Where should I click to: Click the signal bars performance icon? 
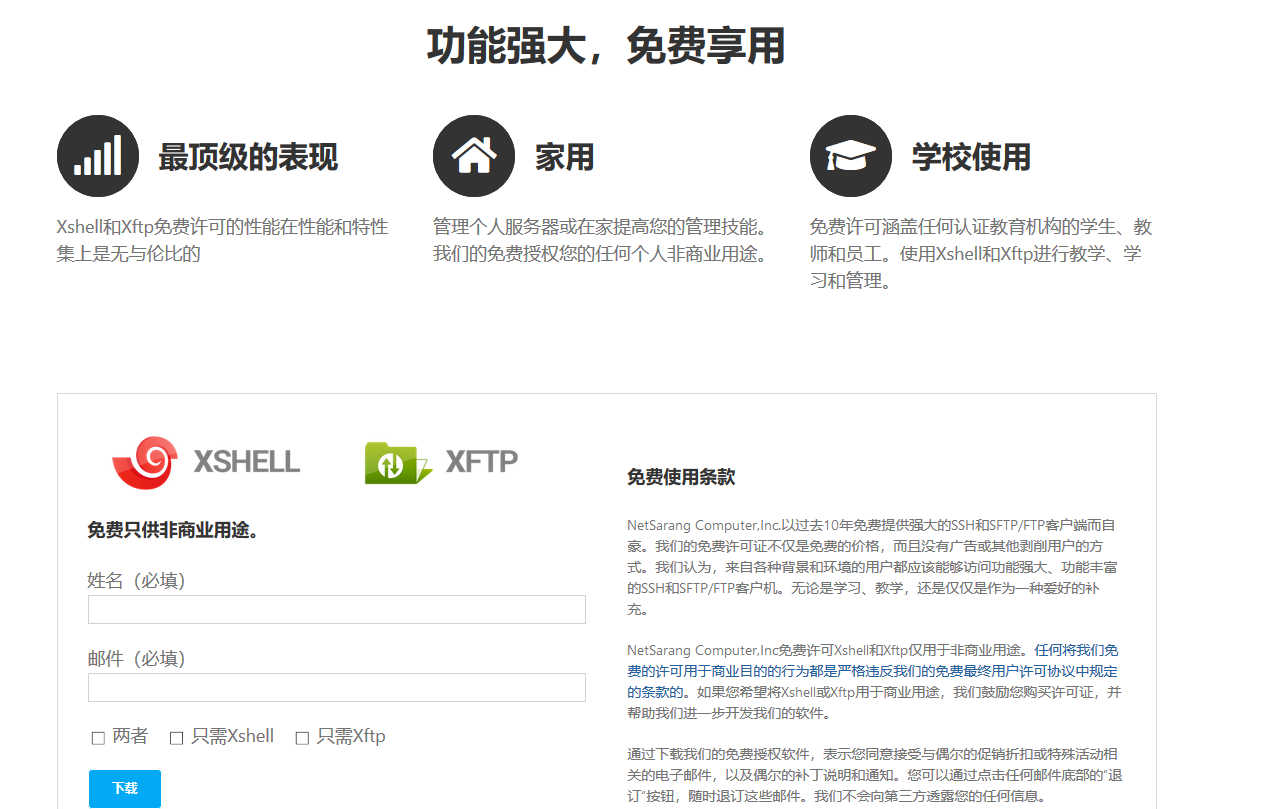tap(97, 156)
